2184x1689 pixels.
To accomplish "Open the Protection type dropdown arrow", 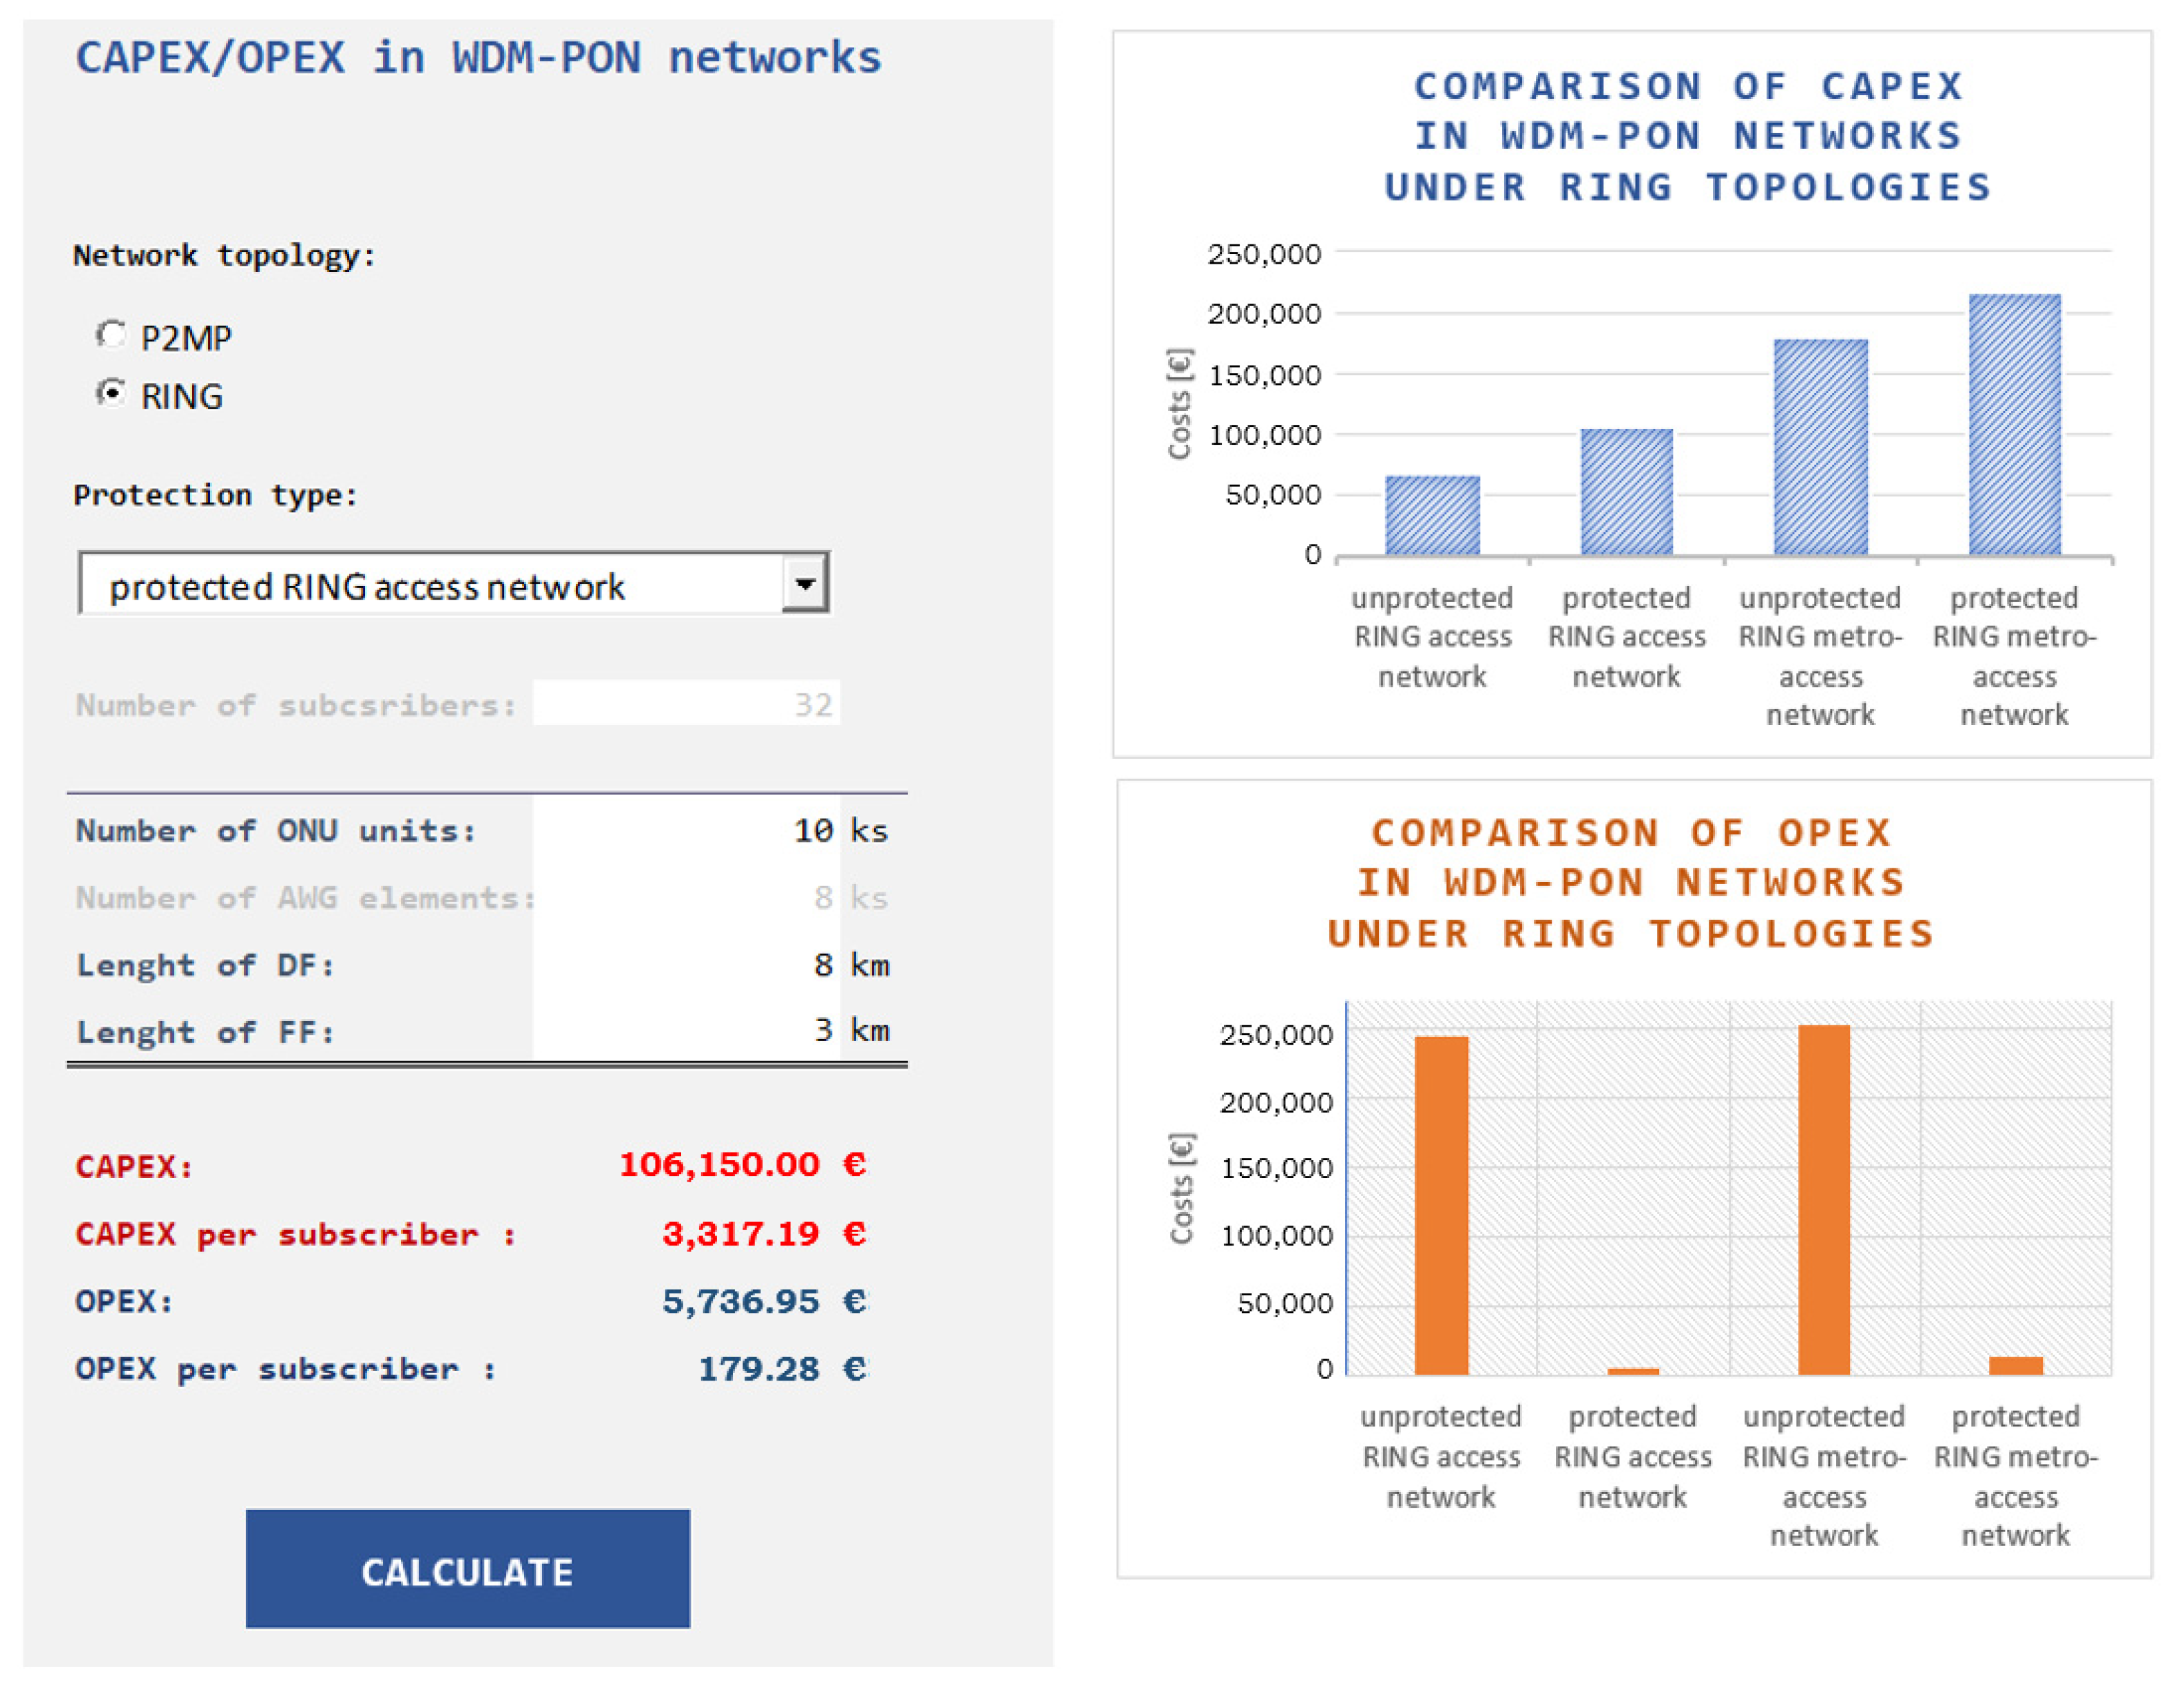I will (x=804, y=584).
